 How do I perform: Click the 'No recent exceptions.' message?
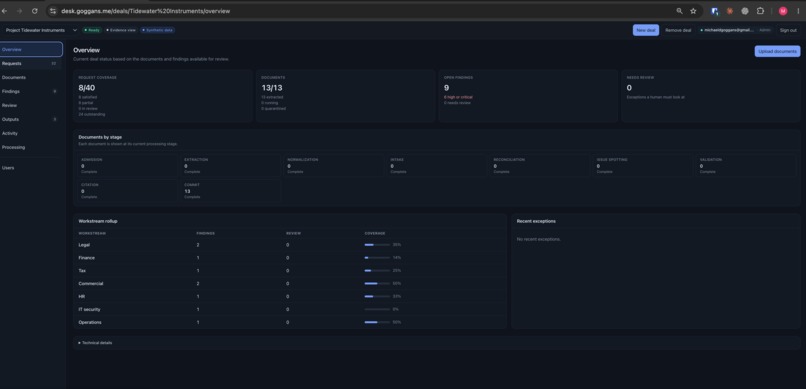(x=539, y=239)
